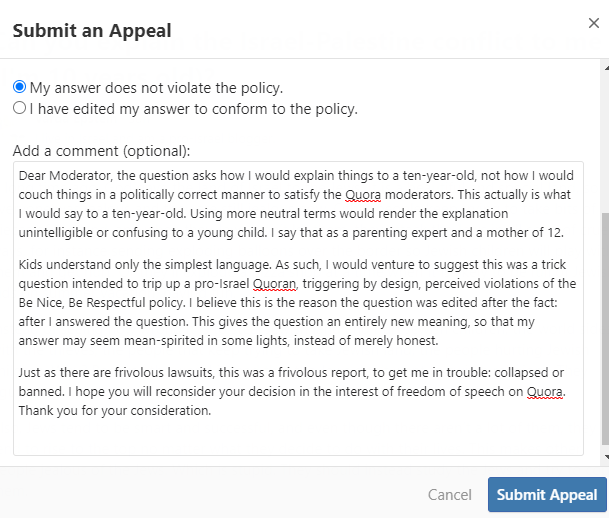Cancel the appeal submission

tap(449, 494)
